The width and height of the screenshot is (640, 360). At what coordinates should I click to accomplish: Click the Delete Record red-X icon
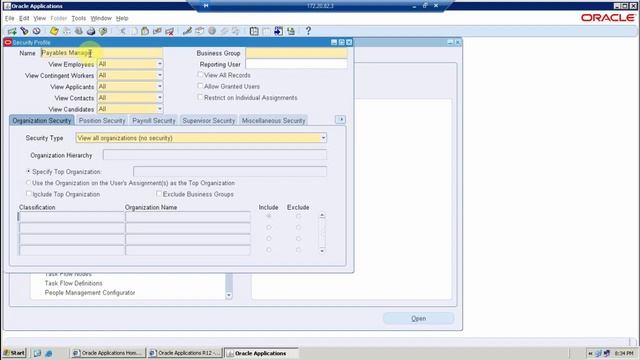pos(169,31)
